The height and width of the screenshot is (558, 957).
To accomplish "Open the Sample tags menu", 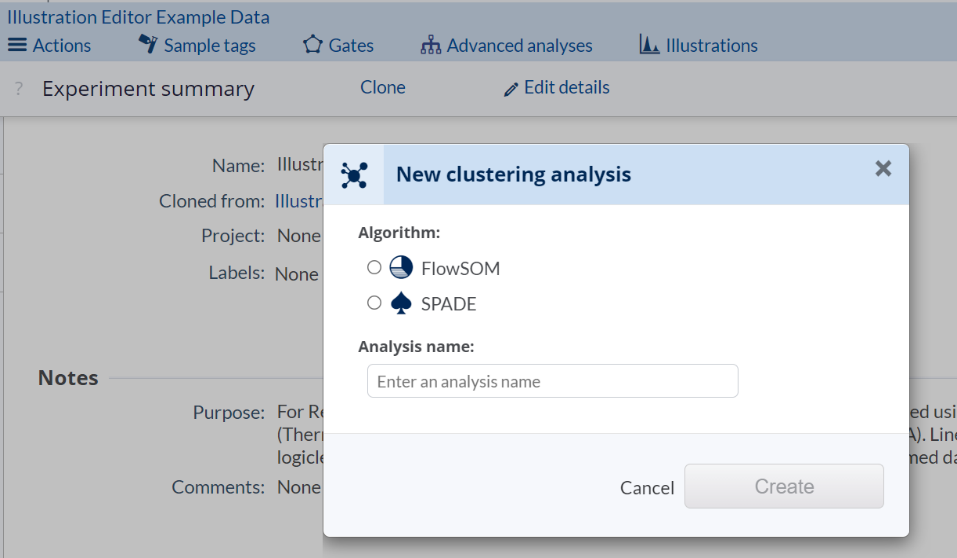I will tap(197, 45).
